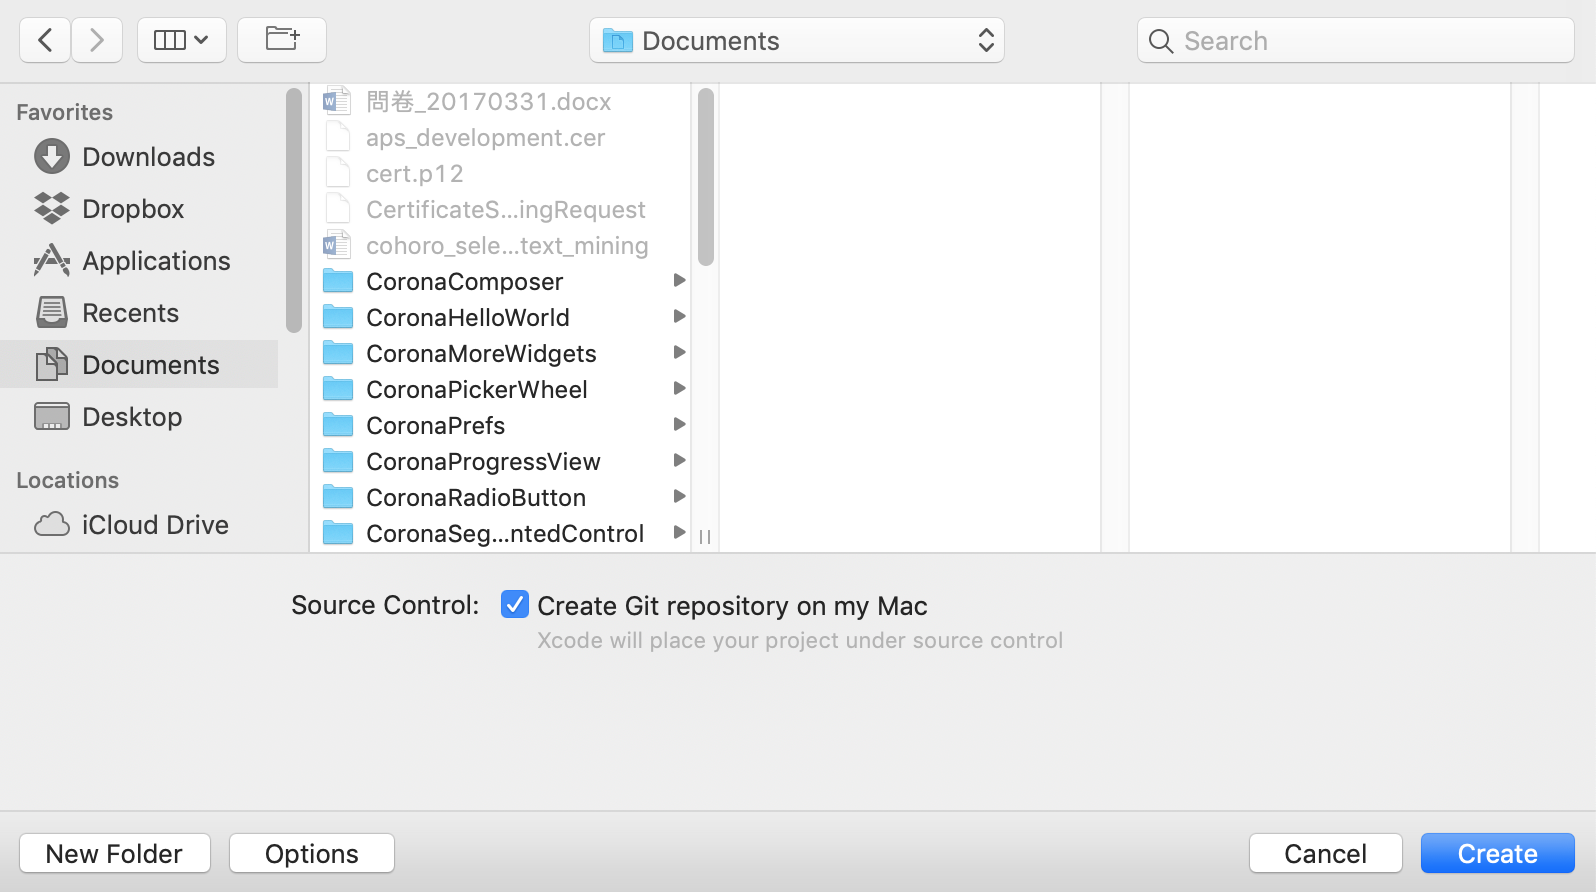Click the Recents sidebar icon

(x=52, y=312)
